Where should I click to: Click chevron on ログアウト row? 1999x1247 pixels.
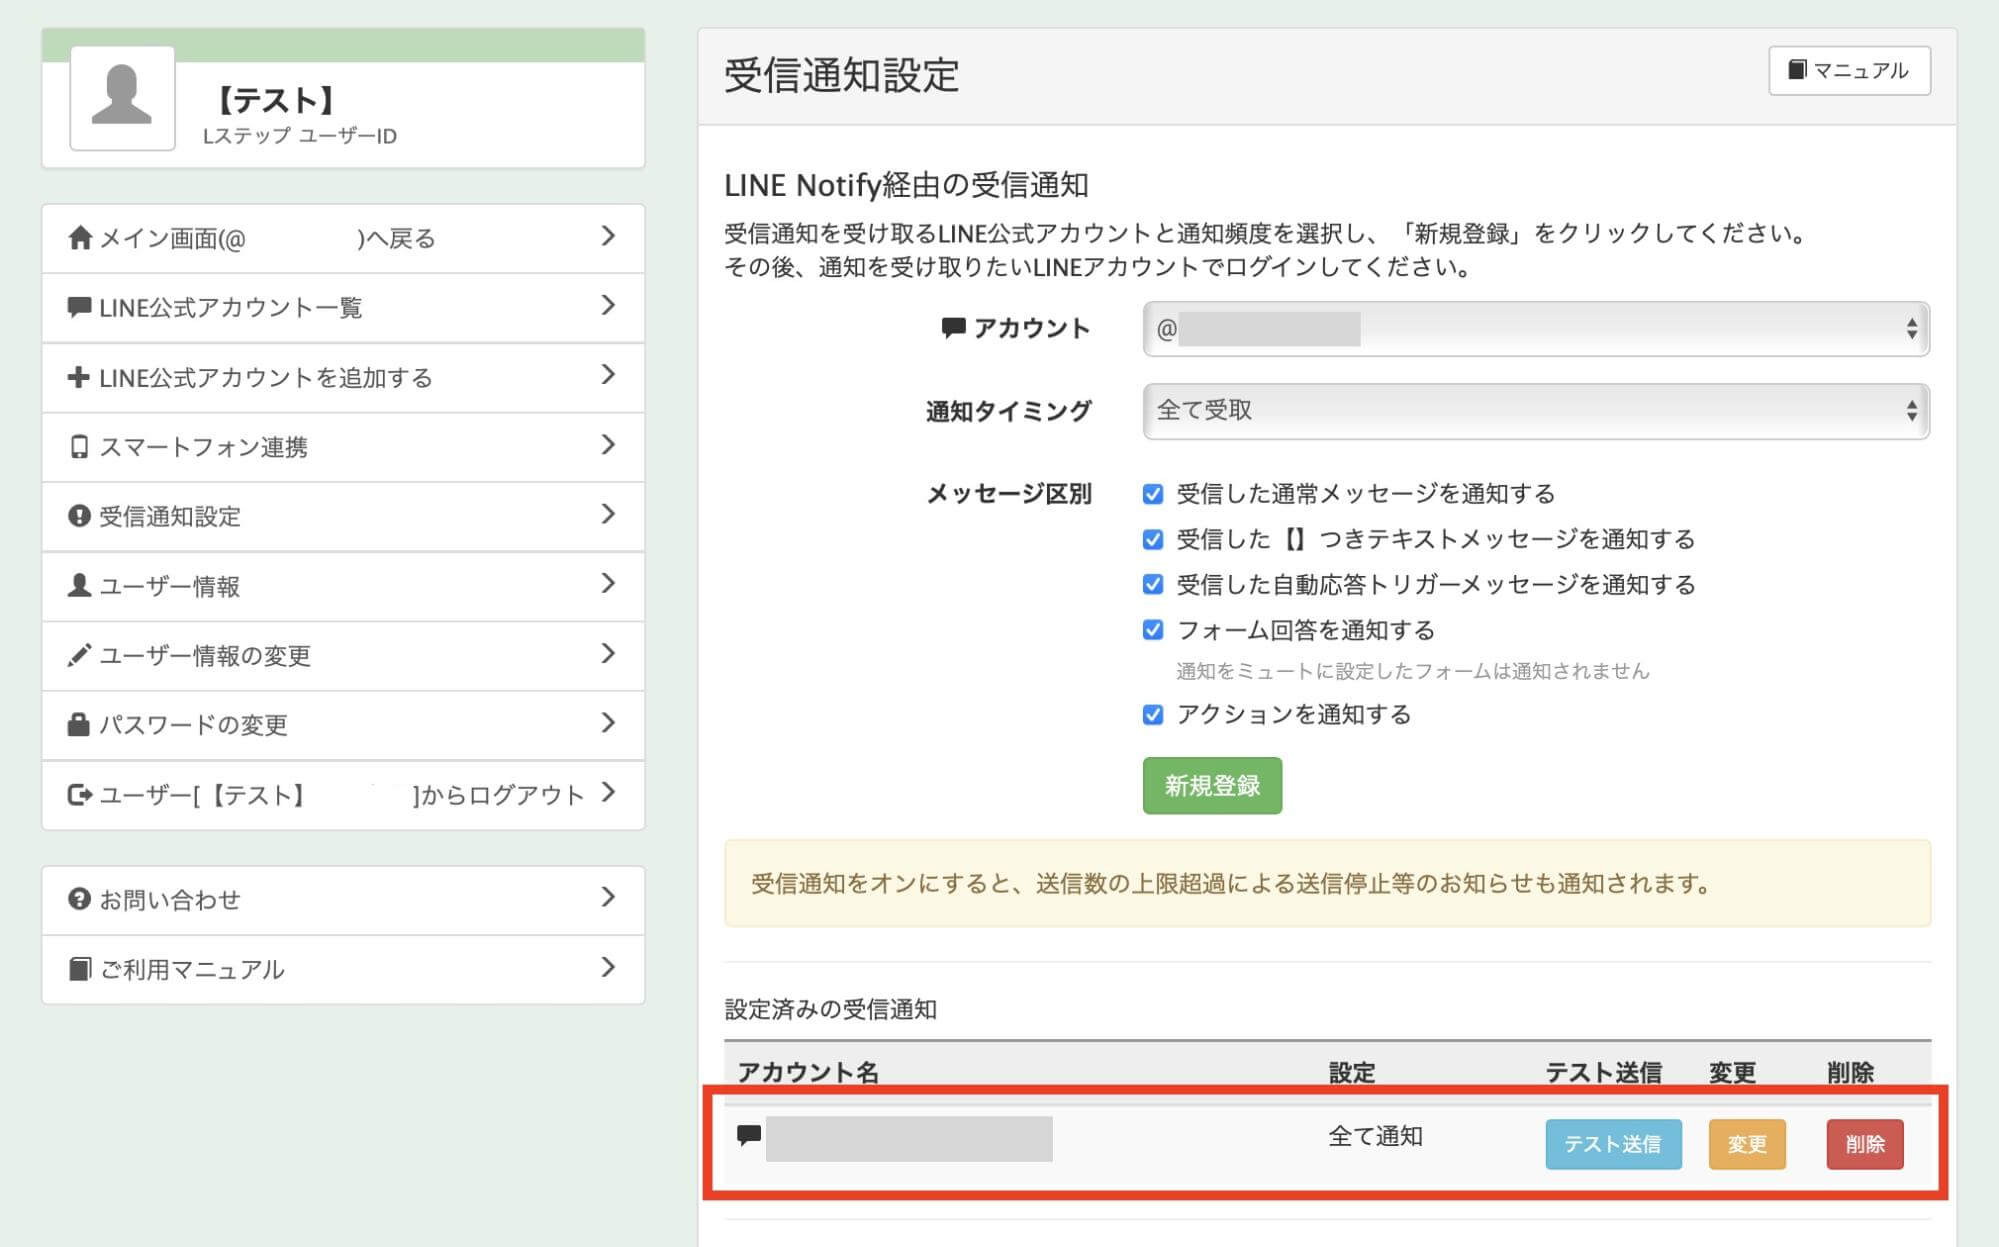608,792
